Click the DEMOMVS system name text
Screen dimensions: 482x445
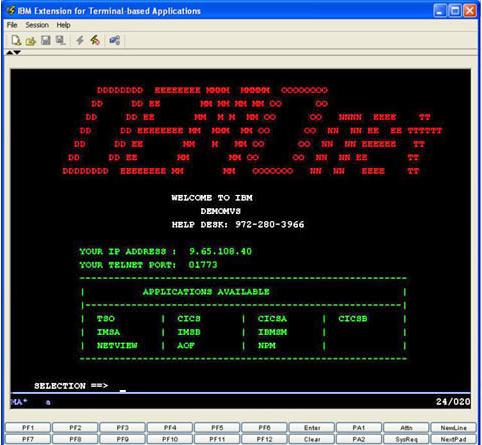[220, 211]
